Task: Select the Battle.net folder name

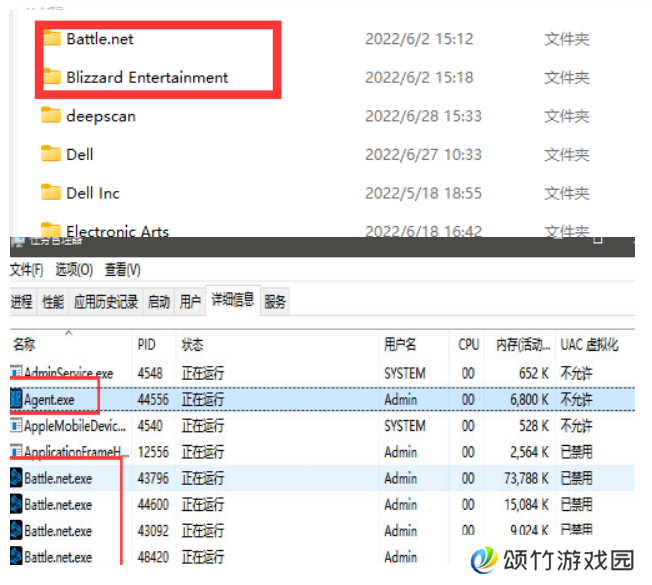Action: [100, 39]
